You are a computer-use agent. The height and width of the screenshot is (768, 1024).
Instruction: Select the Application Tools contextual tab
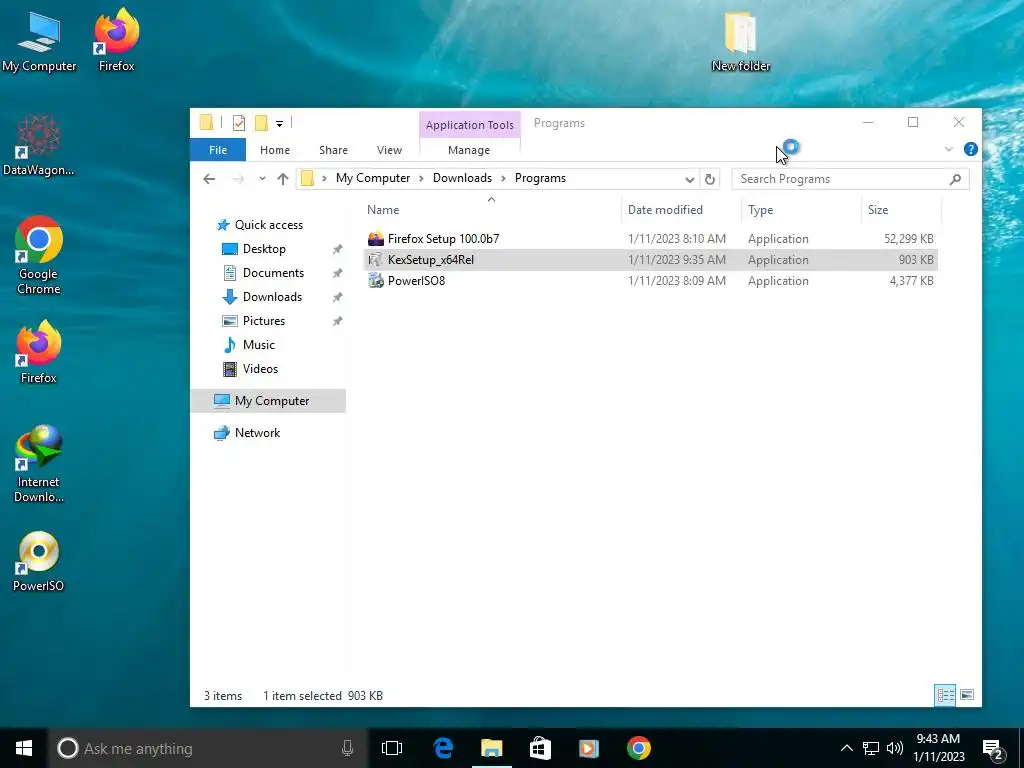click(470, 125)
